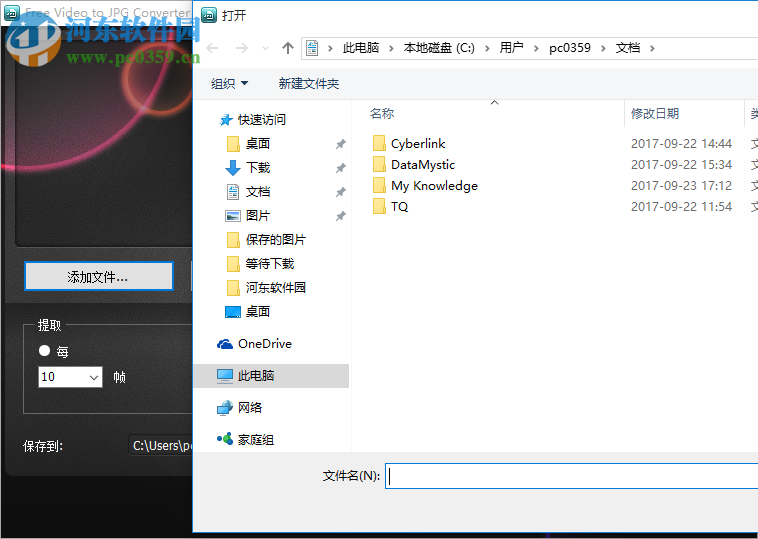
Task: Click the 保存到 path field in converter
Action: (161, 446)
